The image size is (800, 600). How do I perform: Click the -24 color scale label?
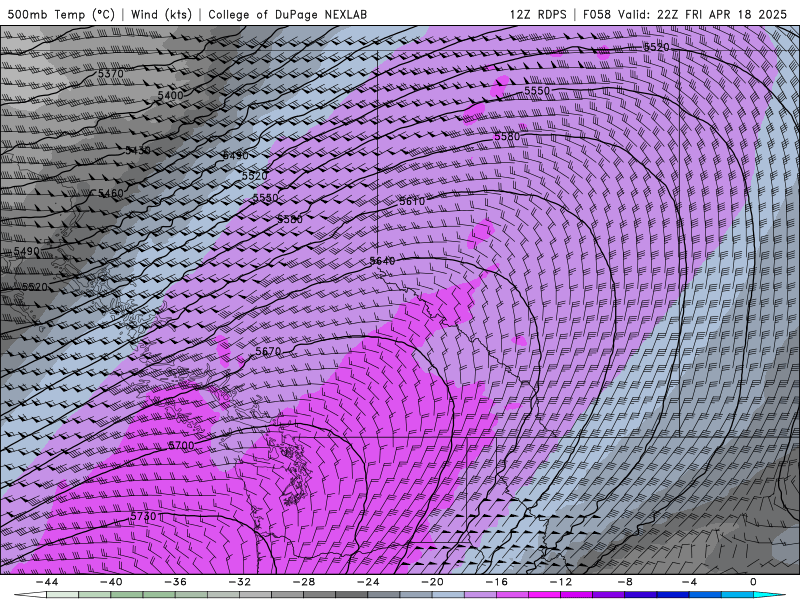(368, 582)
